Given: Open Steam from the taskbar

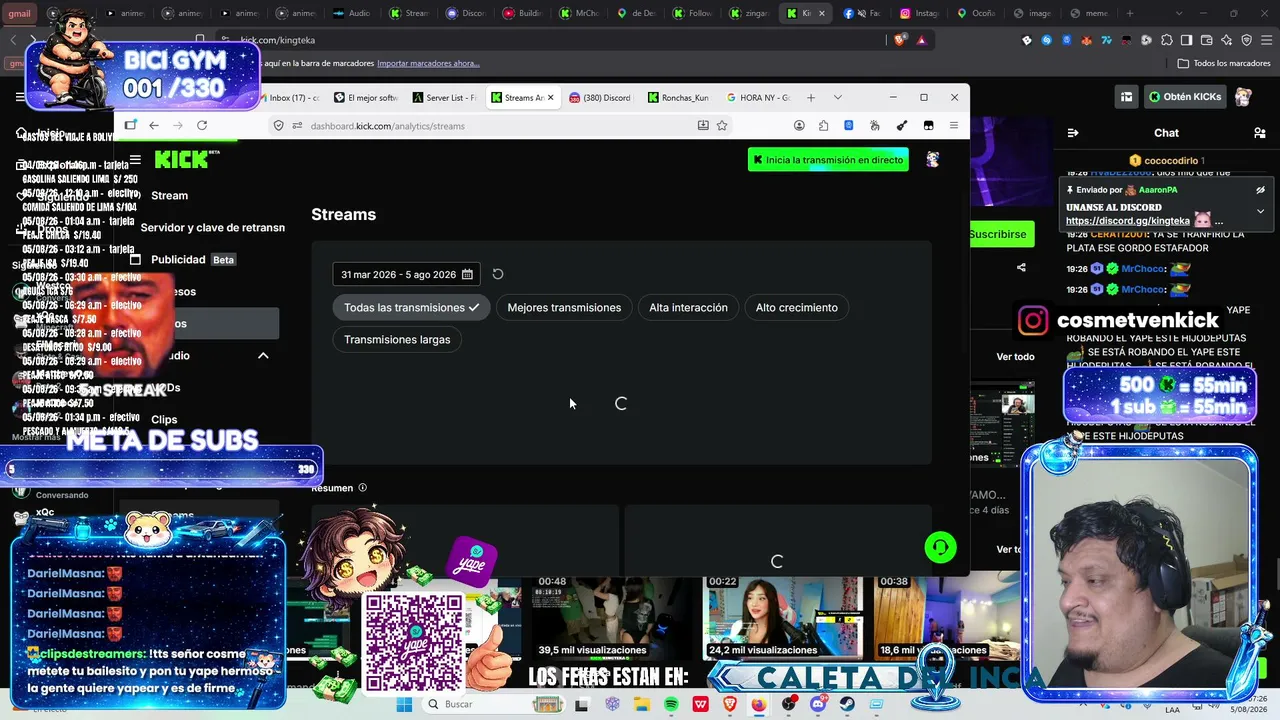Looking at the screenshot, I should coord(847,704).
